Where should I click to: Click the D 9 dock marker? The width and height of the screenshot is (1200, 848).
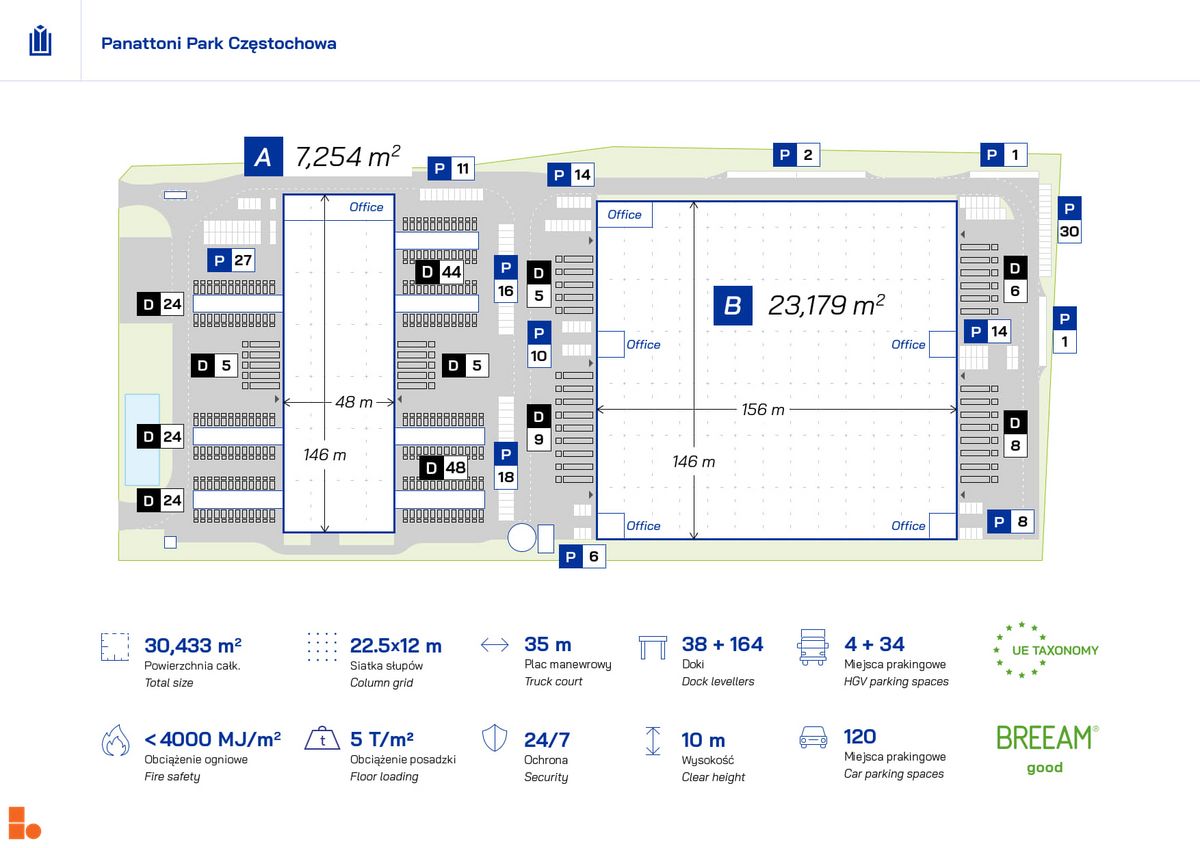538,427
